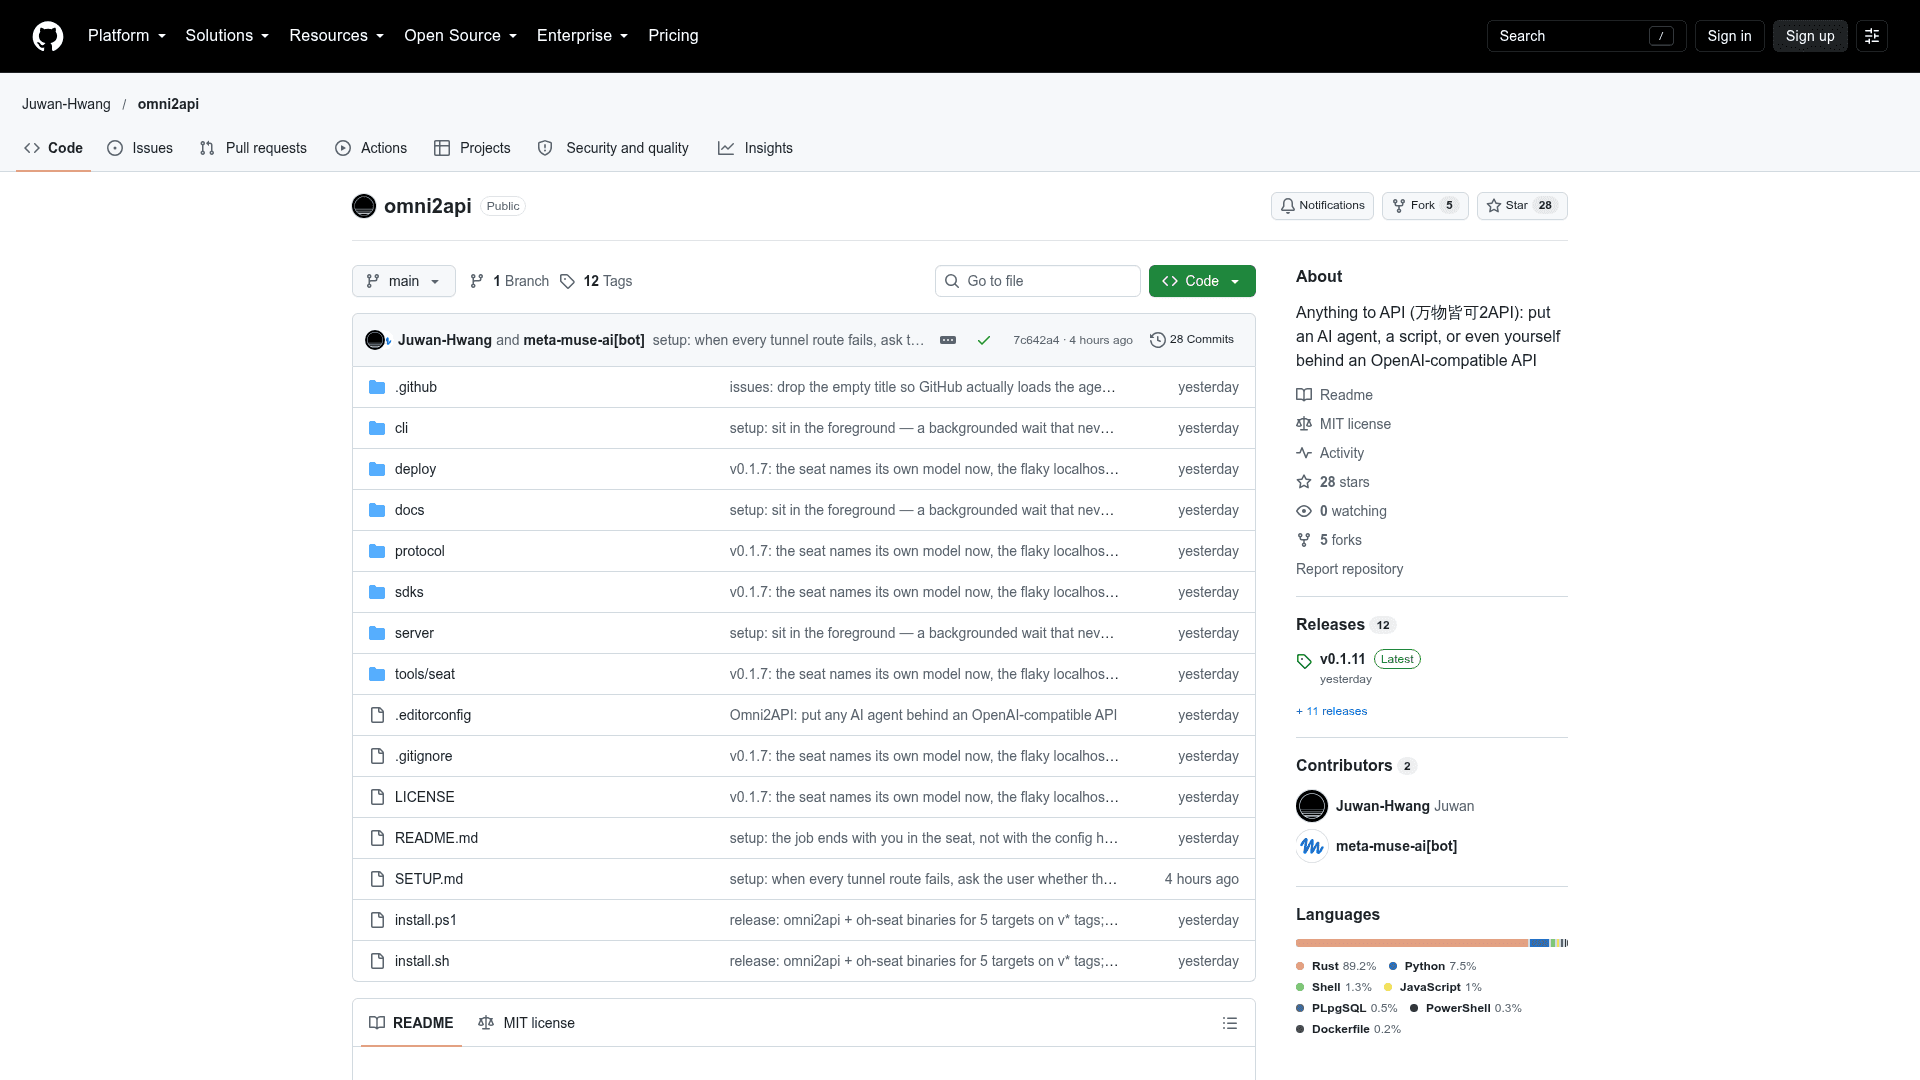Click the v0.1.11 release tag
This screenshot has height=1080, width=1920.
point(1342,659)
